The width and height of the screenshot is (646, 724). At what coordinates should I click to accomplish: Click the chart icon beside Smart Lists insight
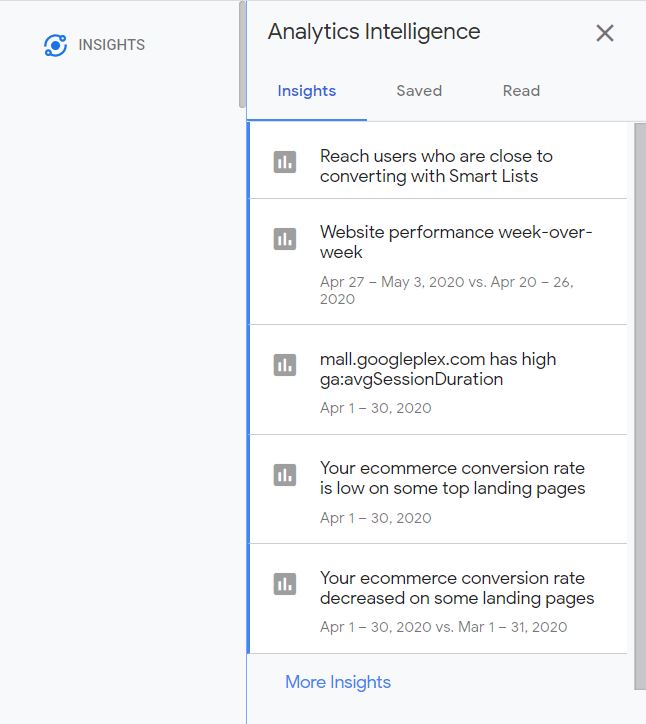click(x=285, y=162)
